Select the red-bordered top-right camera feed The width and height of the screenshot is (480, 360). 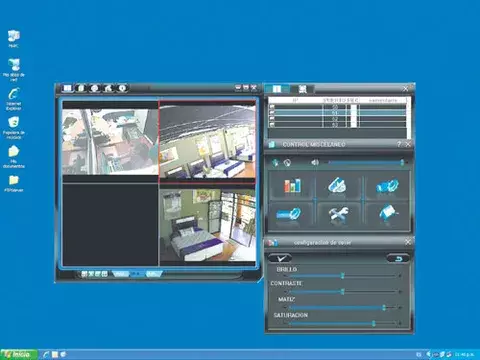[x=208, y=142]
